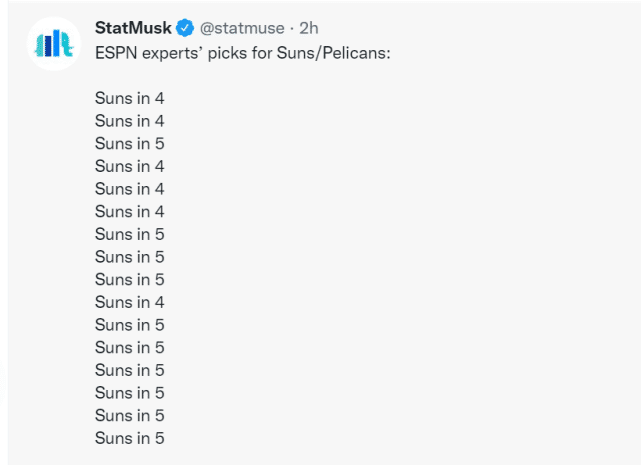Select the final Suns in 5 pick
641x465 pixels.
tap(130, 438)
